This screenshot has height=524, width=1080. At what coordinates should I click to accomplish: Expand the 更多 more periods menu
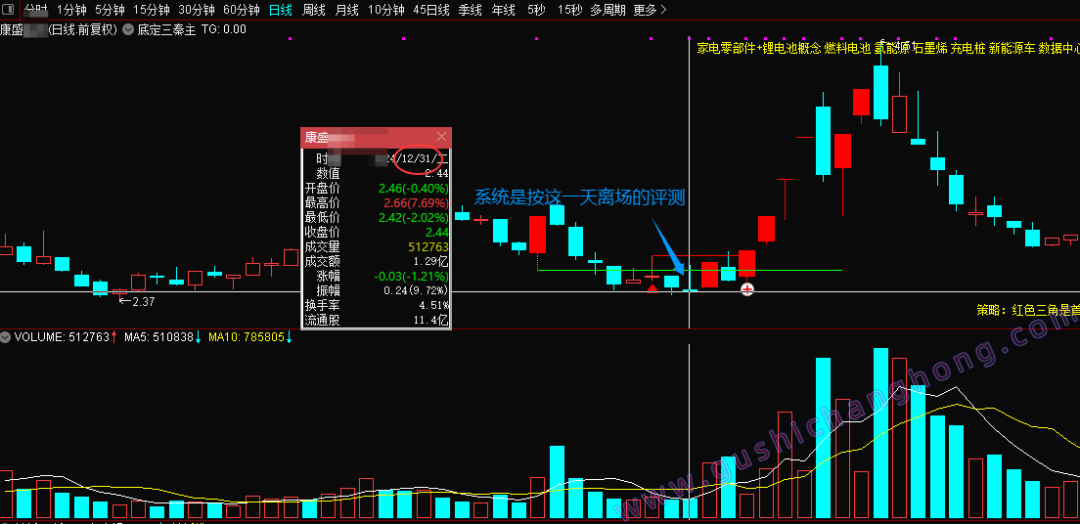(650, 10)
